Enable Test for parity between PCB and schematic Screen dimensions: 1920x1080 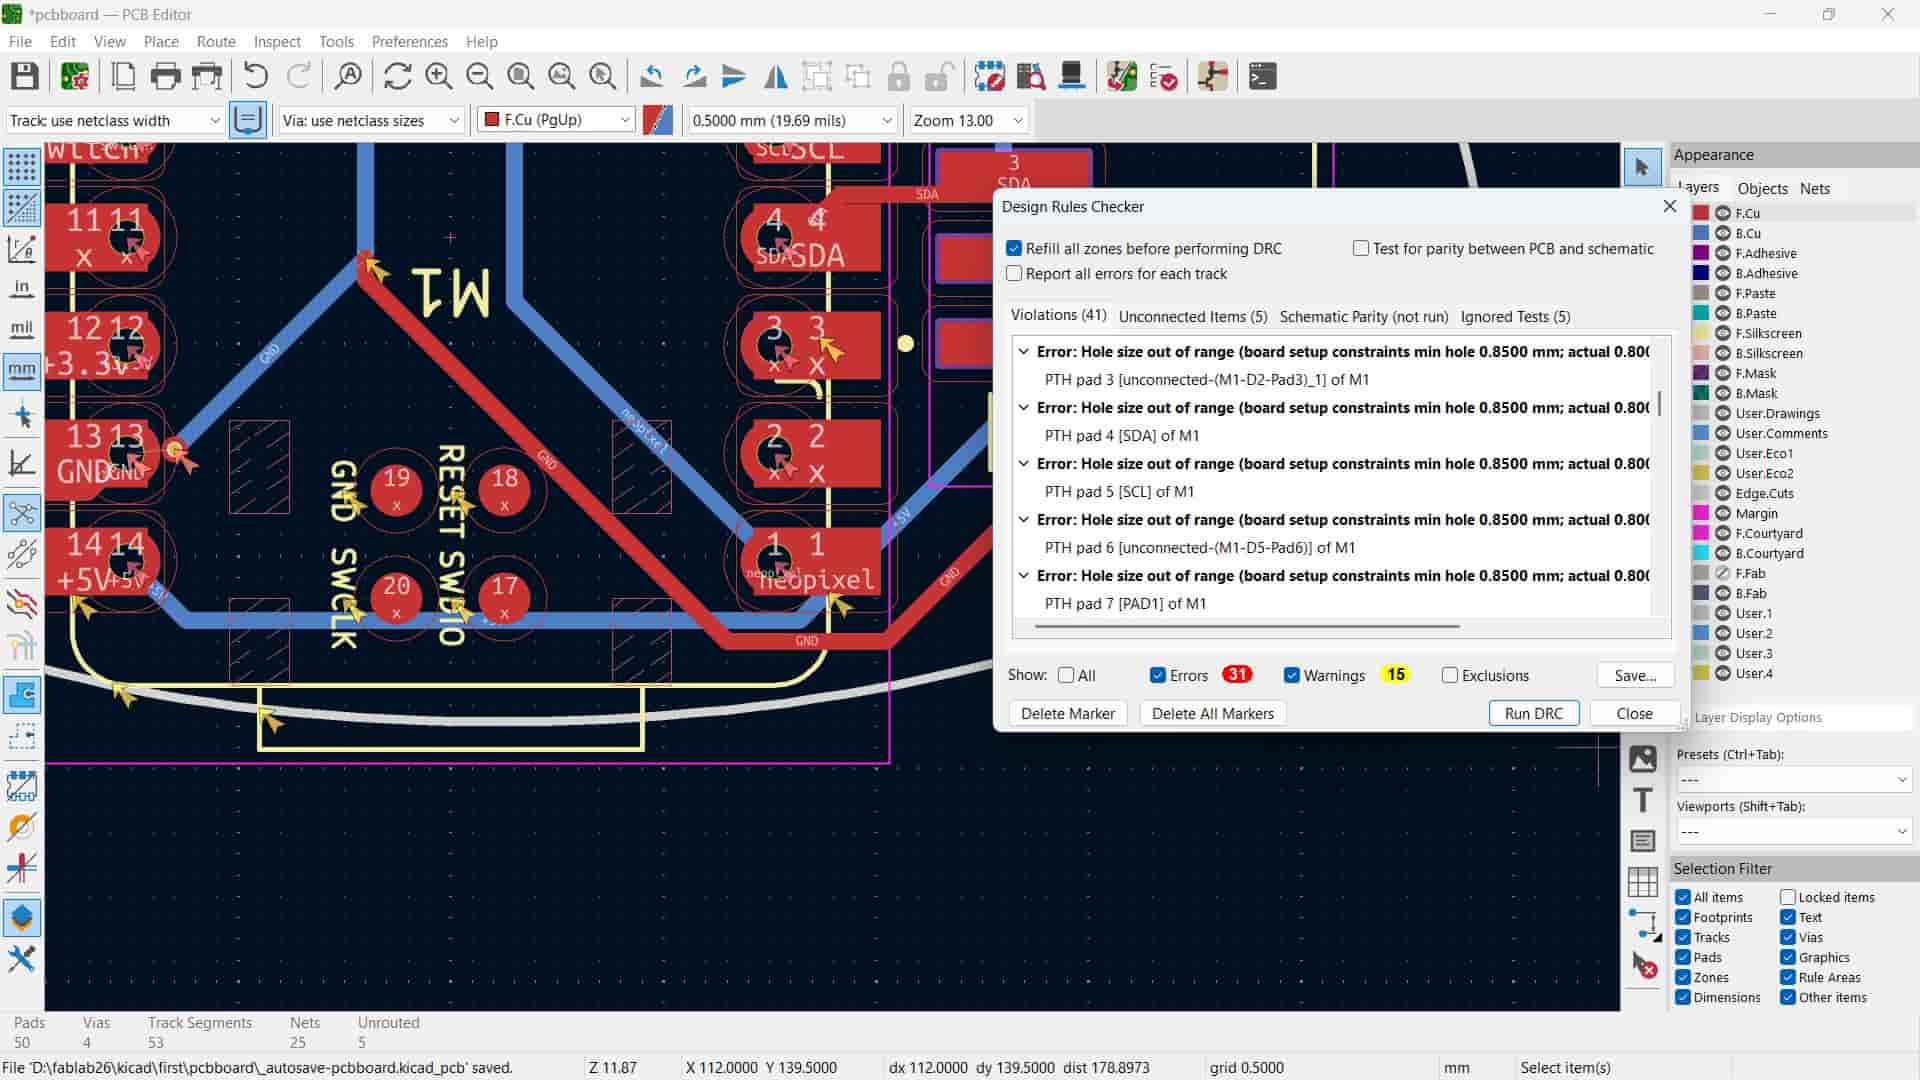(1361, 248)
